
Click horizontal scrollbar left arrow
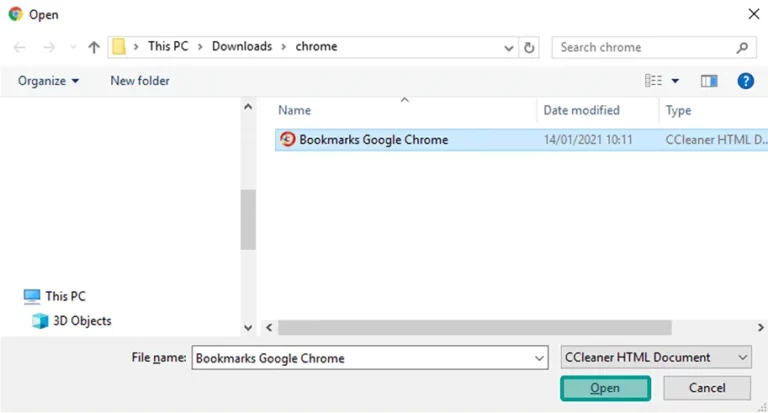coord(269,328)
